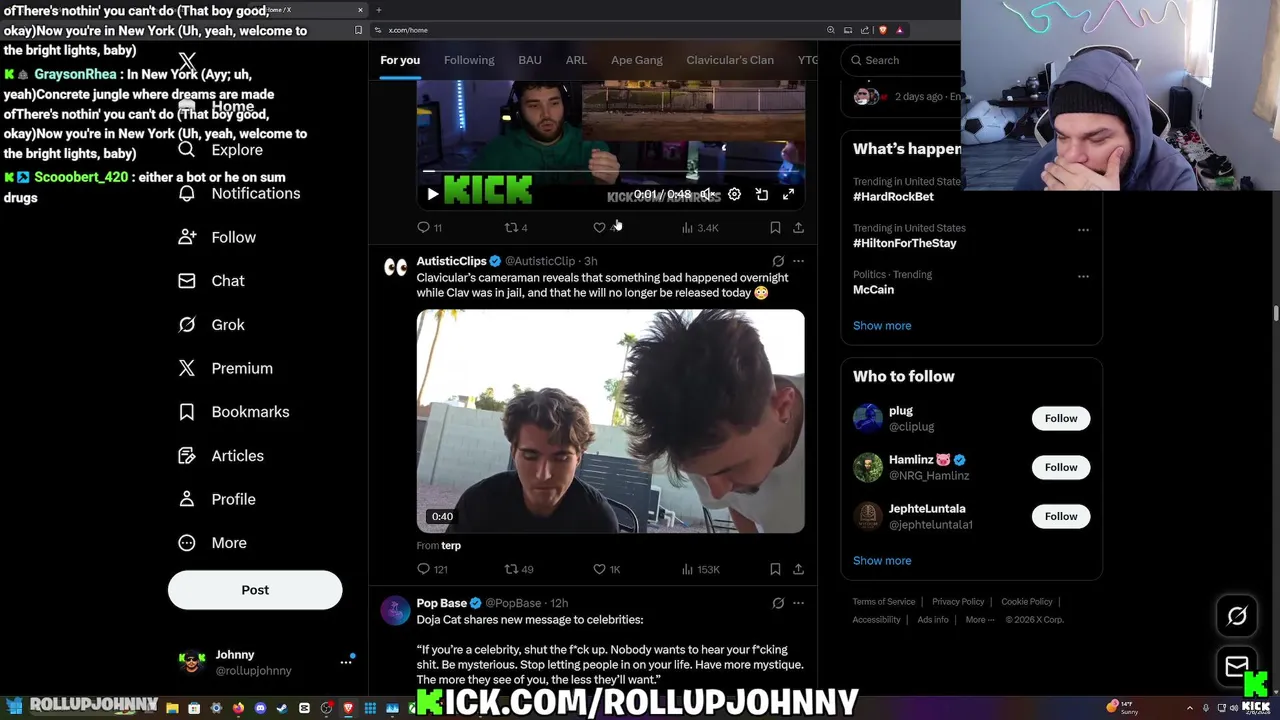Switch to the Clavicular's Clan tab
This screenshot has width=1280, height=720.
730,60
